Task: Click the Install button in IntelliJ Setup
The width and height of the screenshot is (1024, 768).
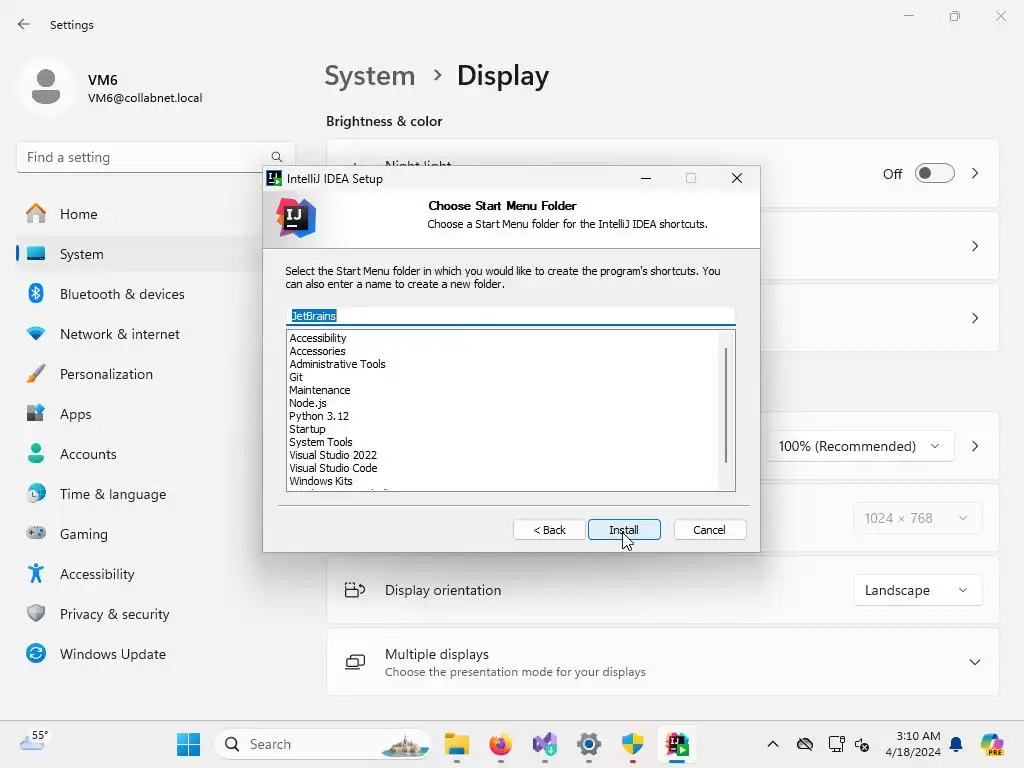Action: 624,530
